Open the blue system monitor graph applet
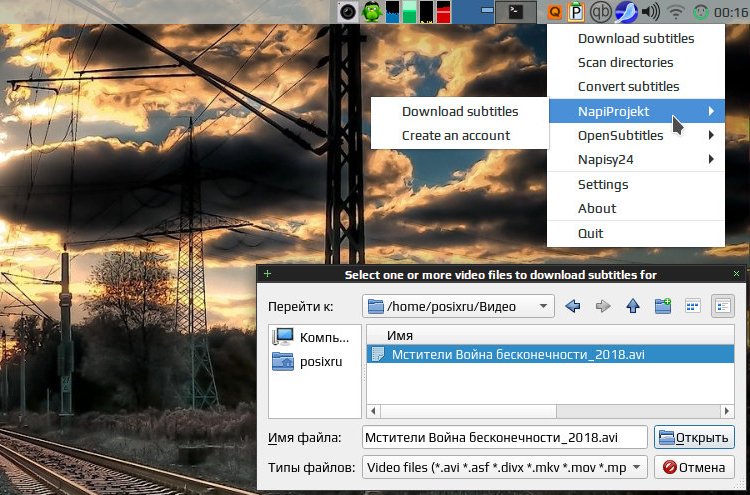 pyautogui.click(x=392, y=12)
